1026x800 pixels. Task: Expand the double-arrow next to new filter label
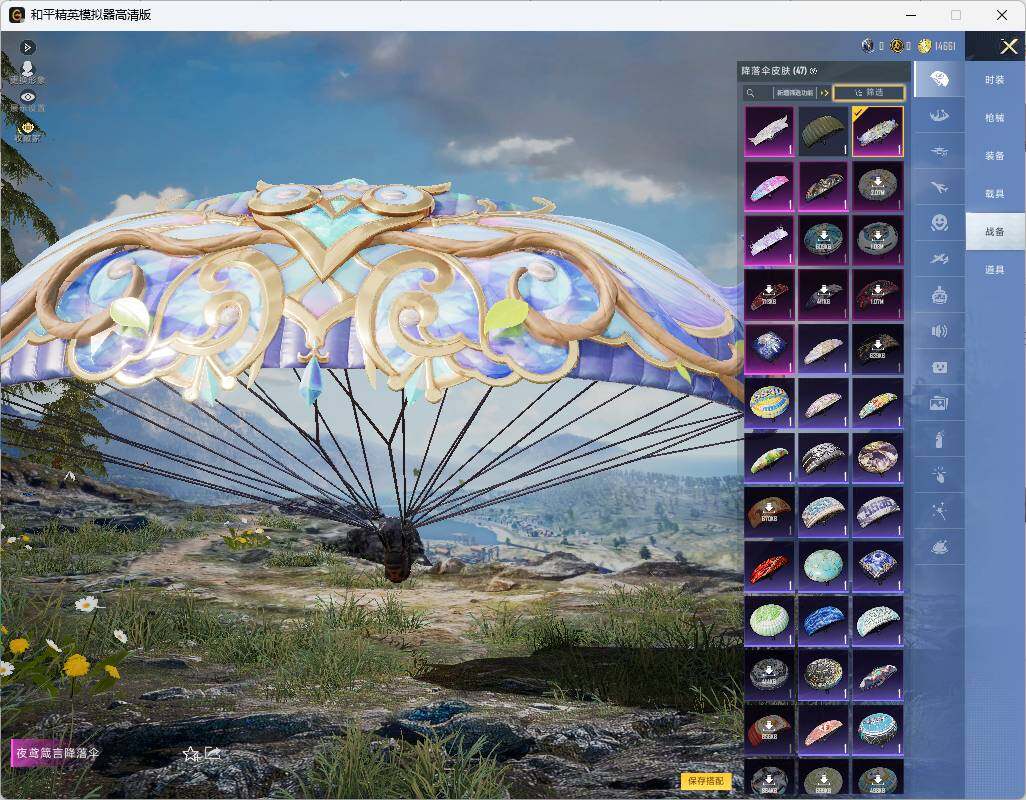[x=824, y=93]
